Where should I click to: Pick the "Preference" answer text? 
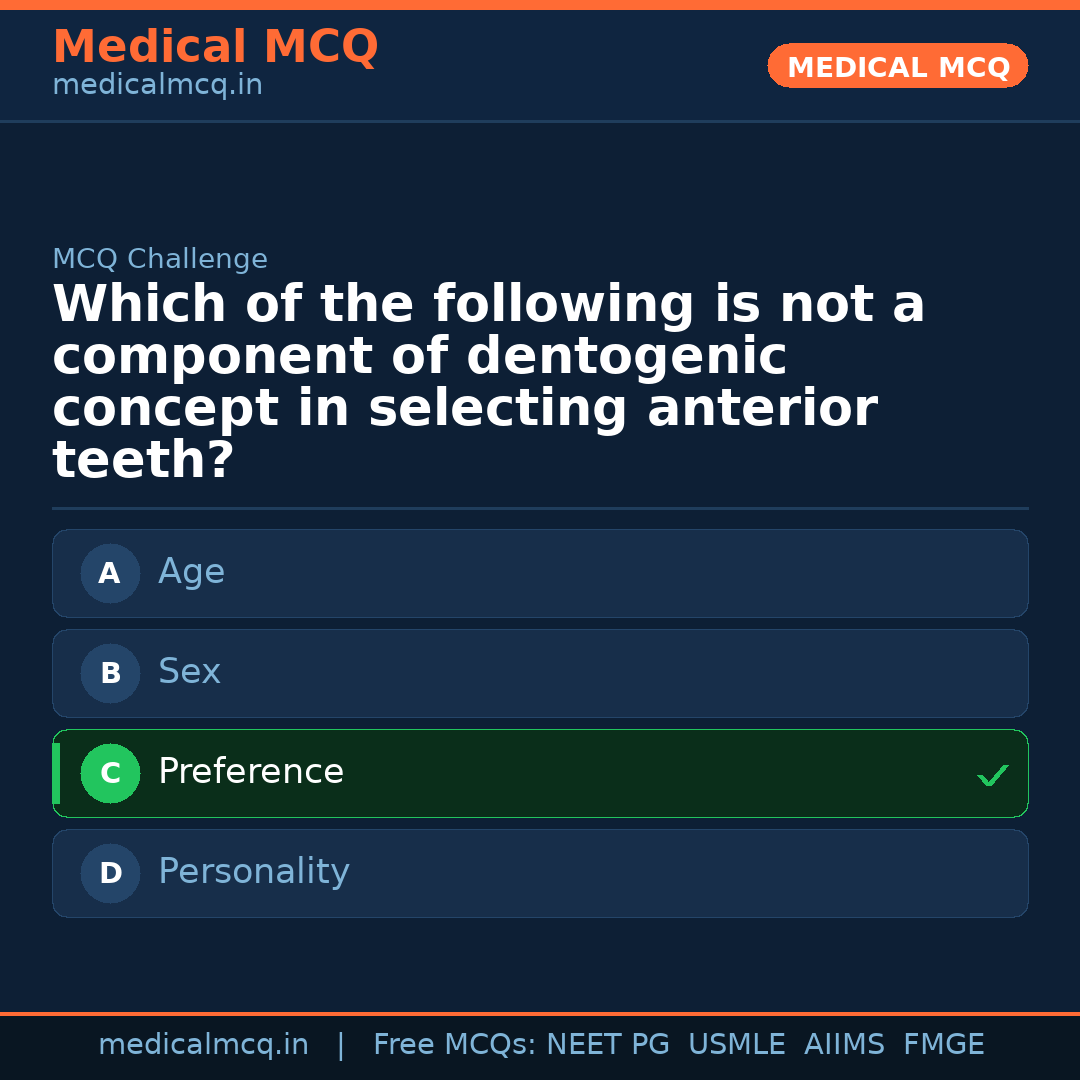(251, 772)
